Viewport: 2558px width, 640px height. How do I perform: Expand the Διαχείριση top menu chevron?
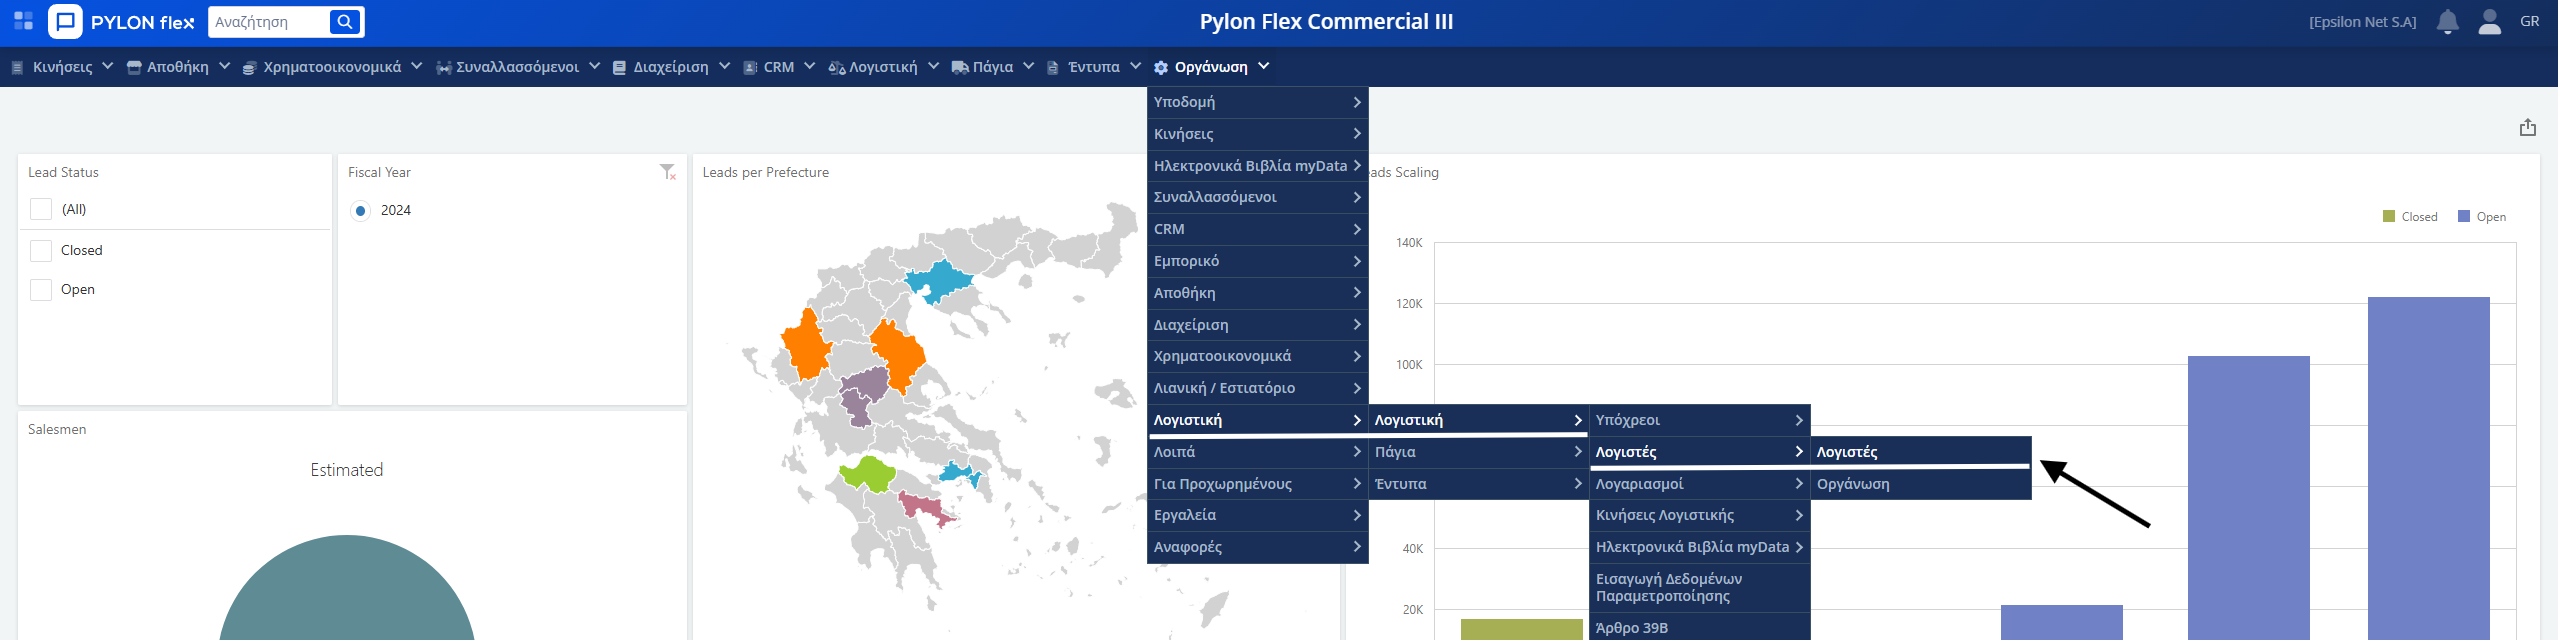(x=725, y=66)
